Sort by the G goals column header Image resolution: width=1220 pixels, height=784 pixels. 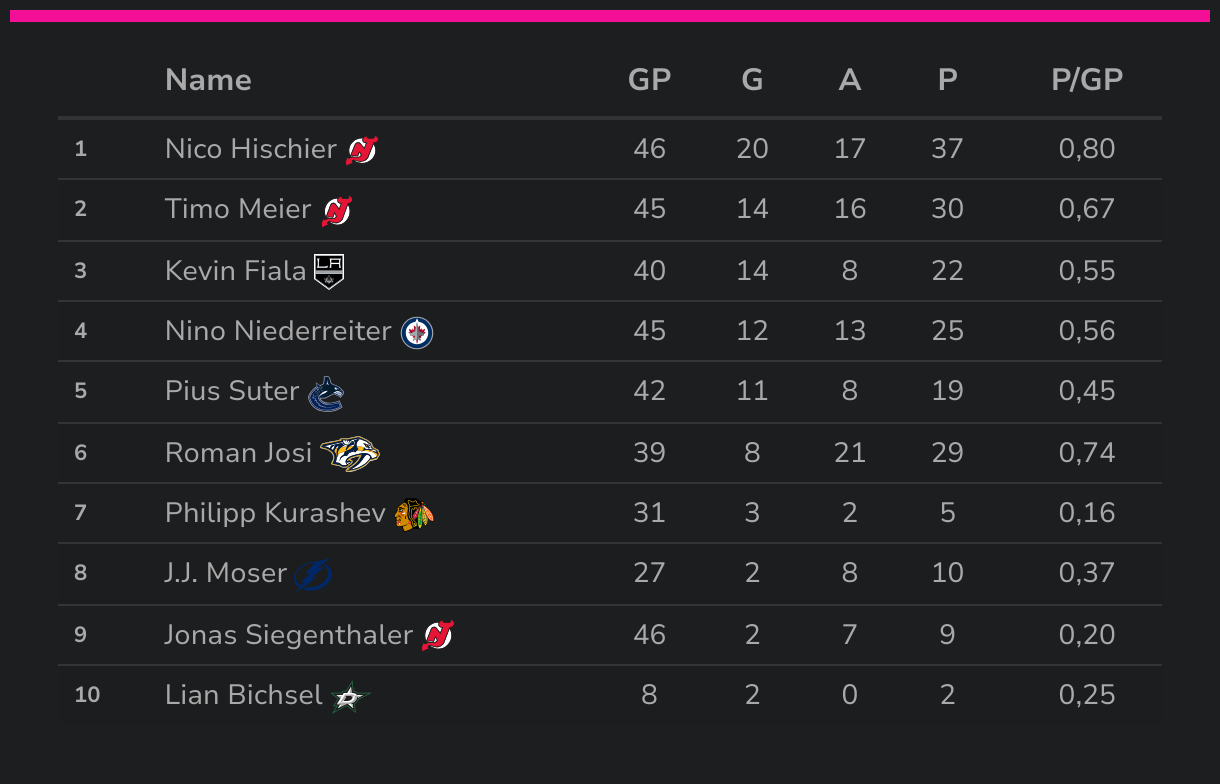click(752, 80)
